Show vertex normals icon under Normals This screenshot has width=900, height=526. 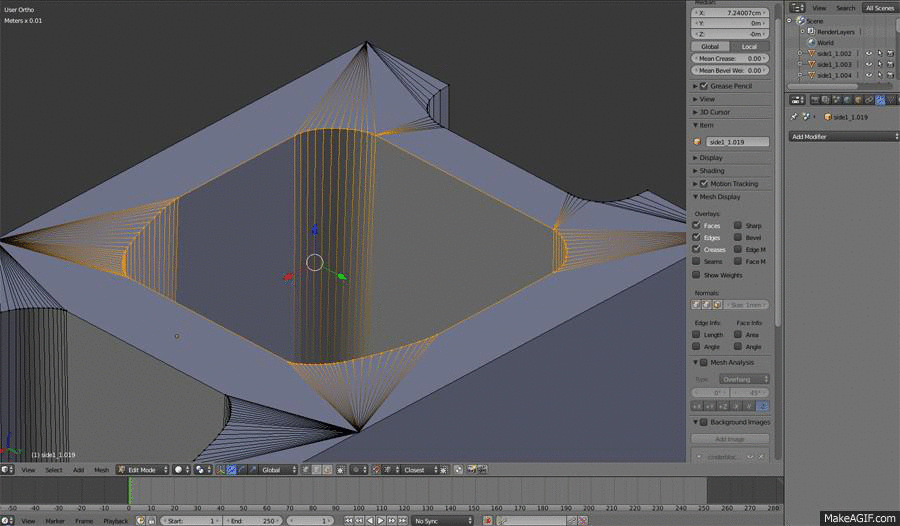tap(696, 304)
